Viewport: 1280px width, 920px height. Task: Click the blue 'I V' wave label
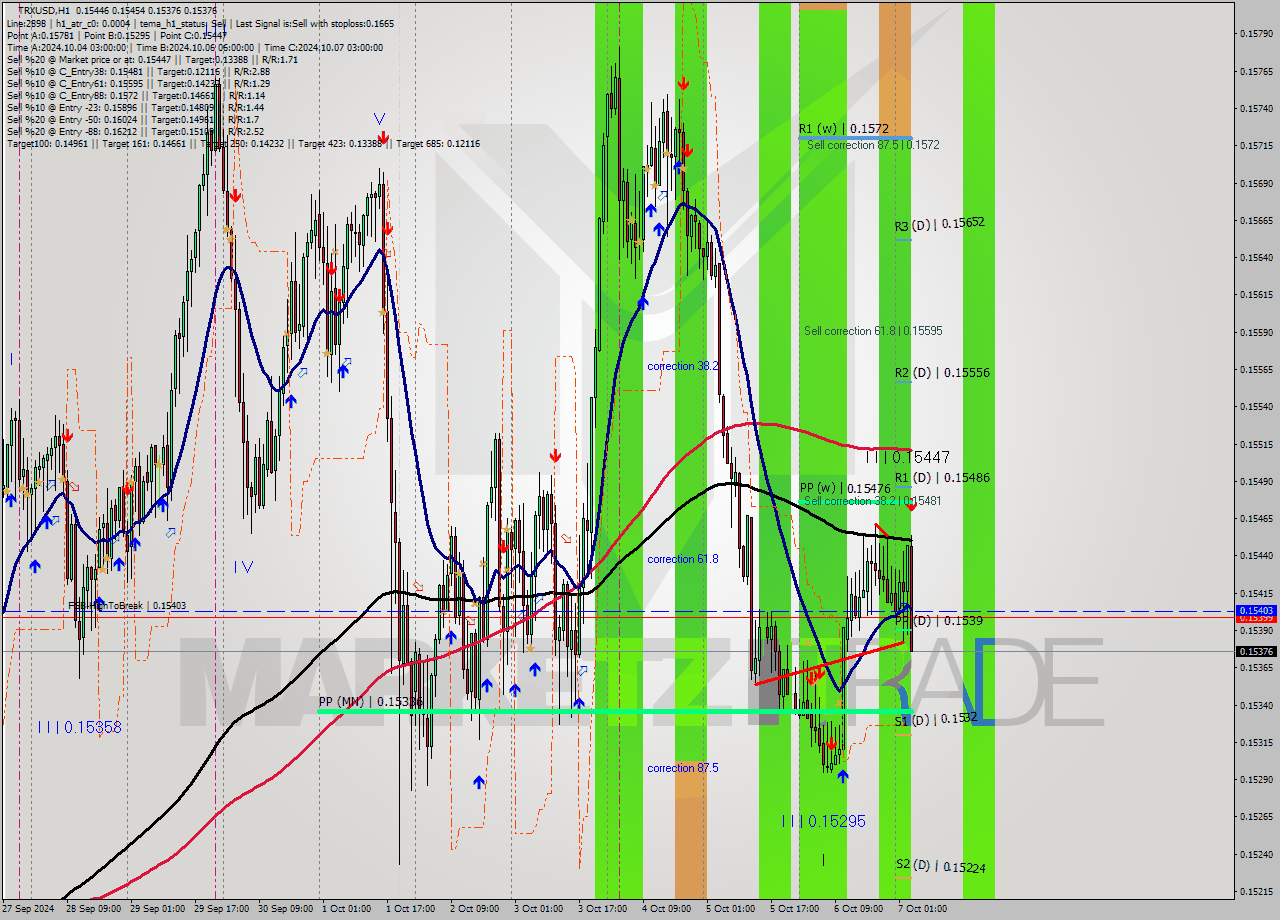point(244,567)
